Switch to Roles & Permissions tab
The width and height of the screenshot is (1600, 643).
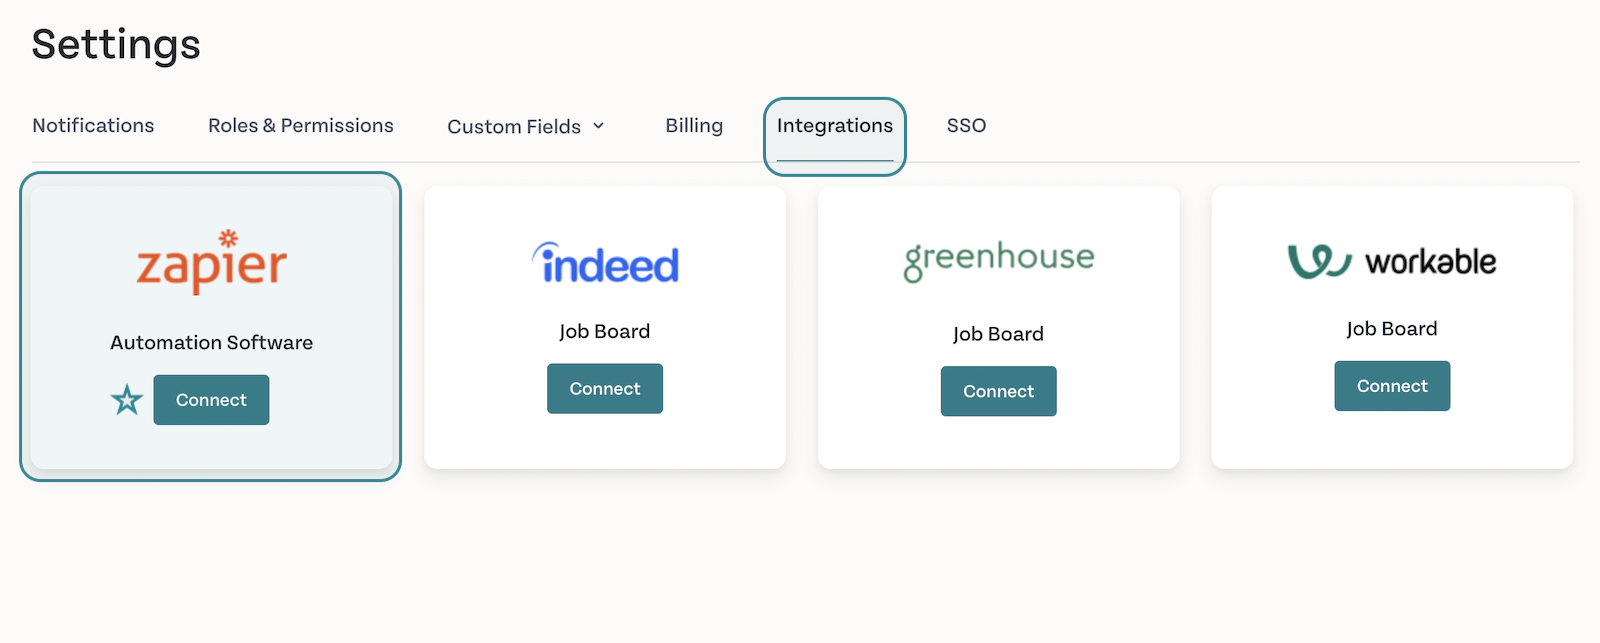301,125
